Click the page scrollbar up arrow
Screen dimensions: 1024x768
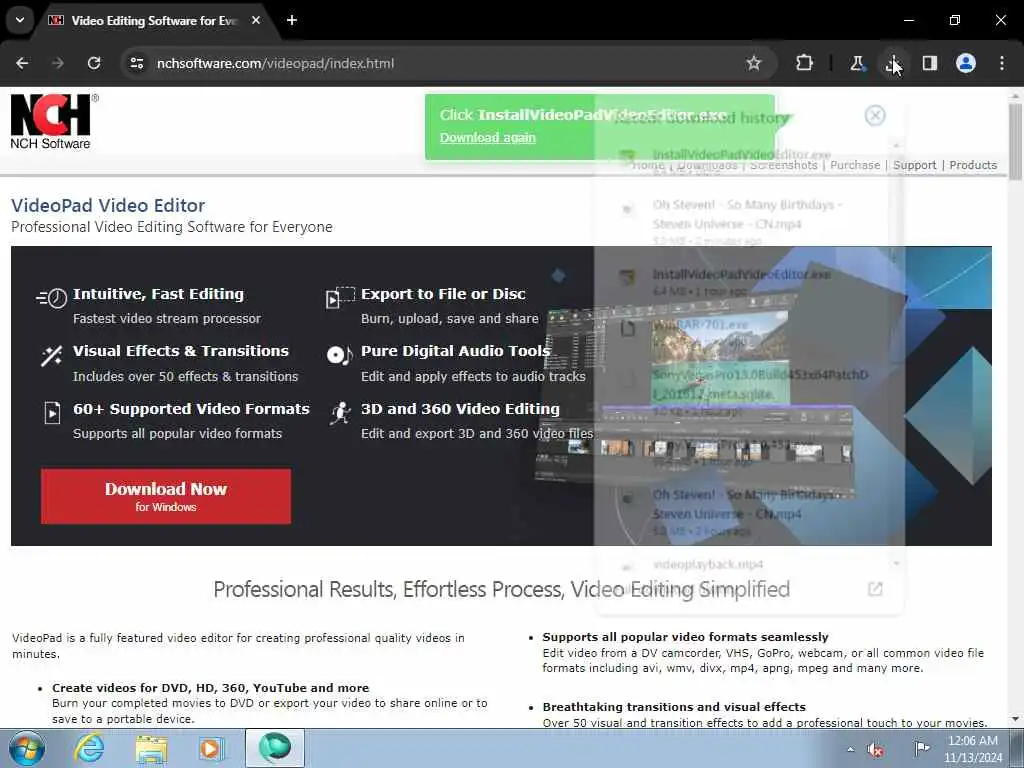[x=1015, y=96]
